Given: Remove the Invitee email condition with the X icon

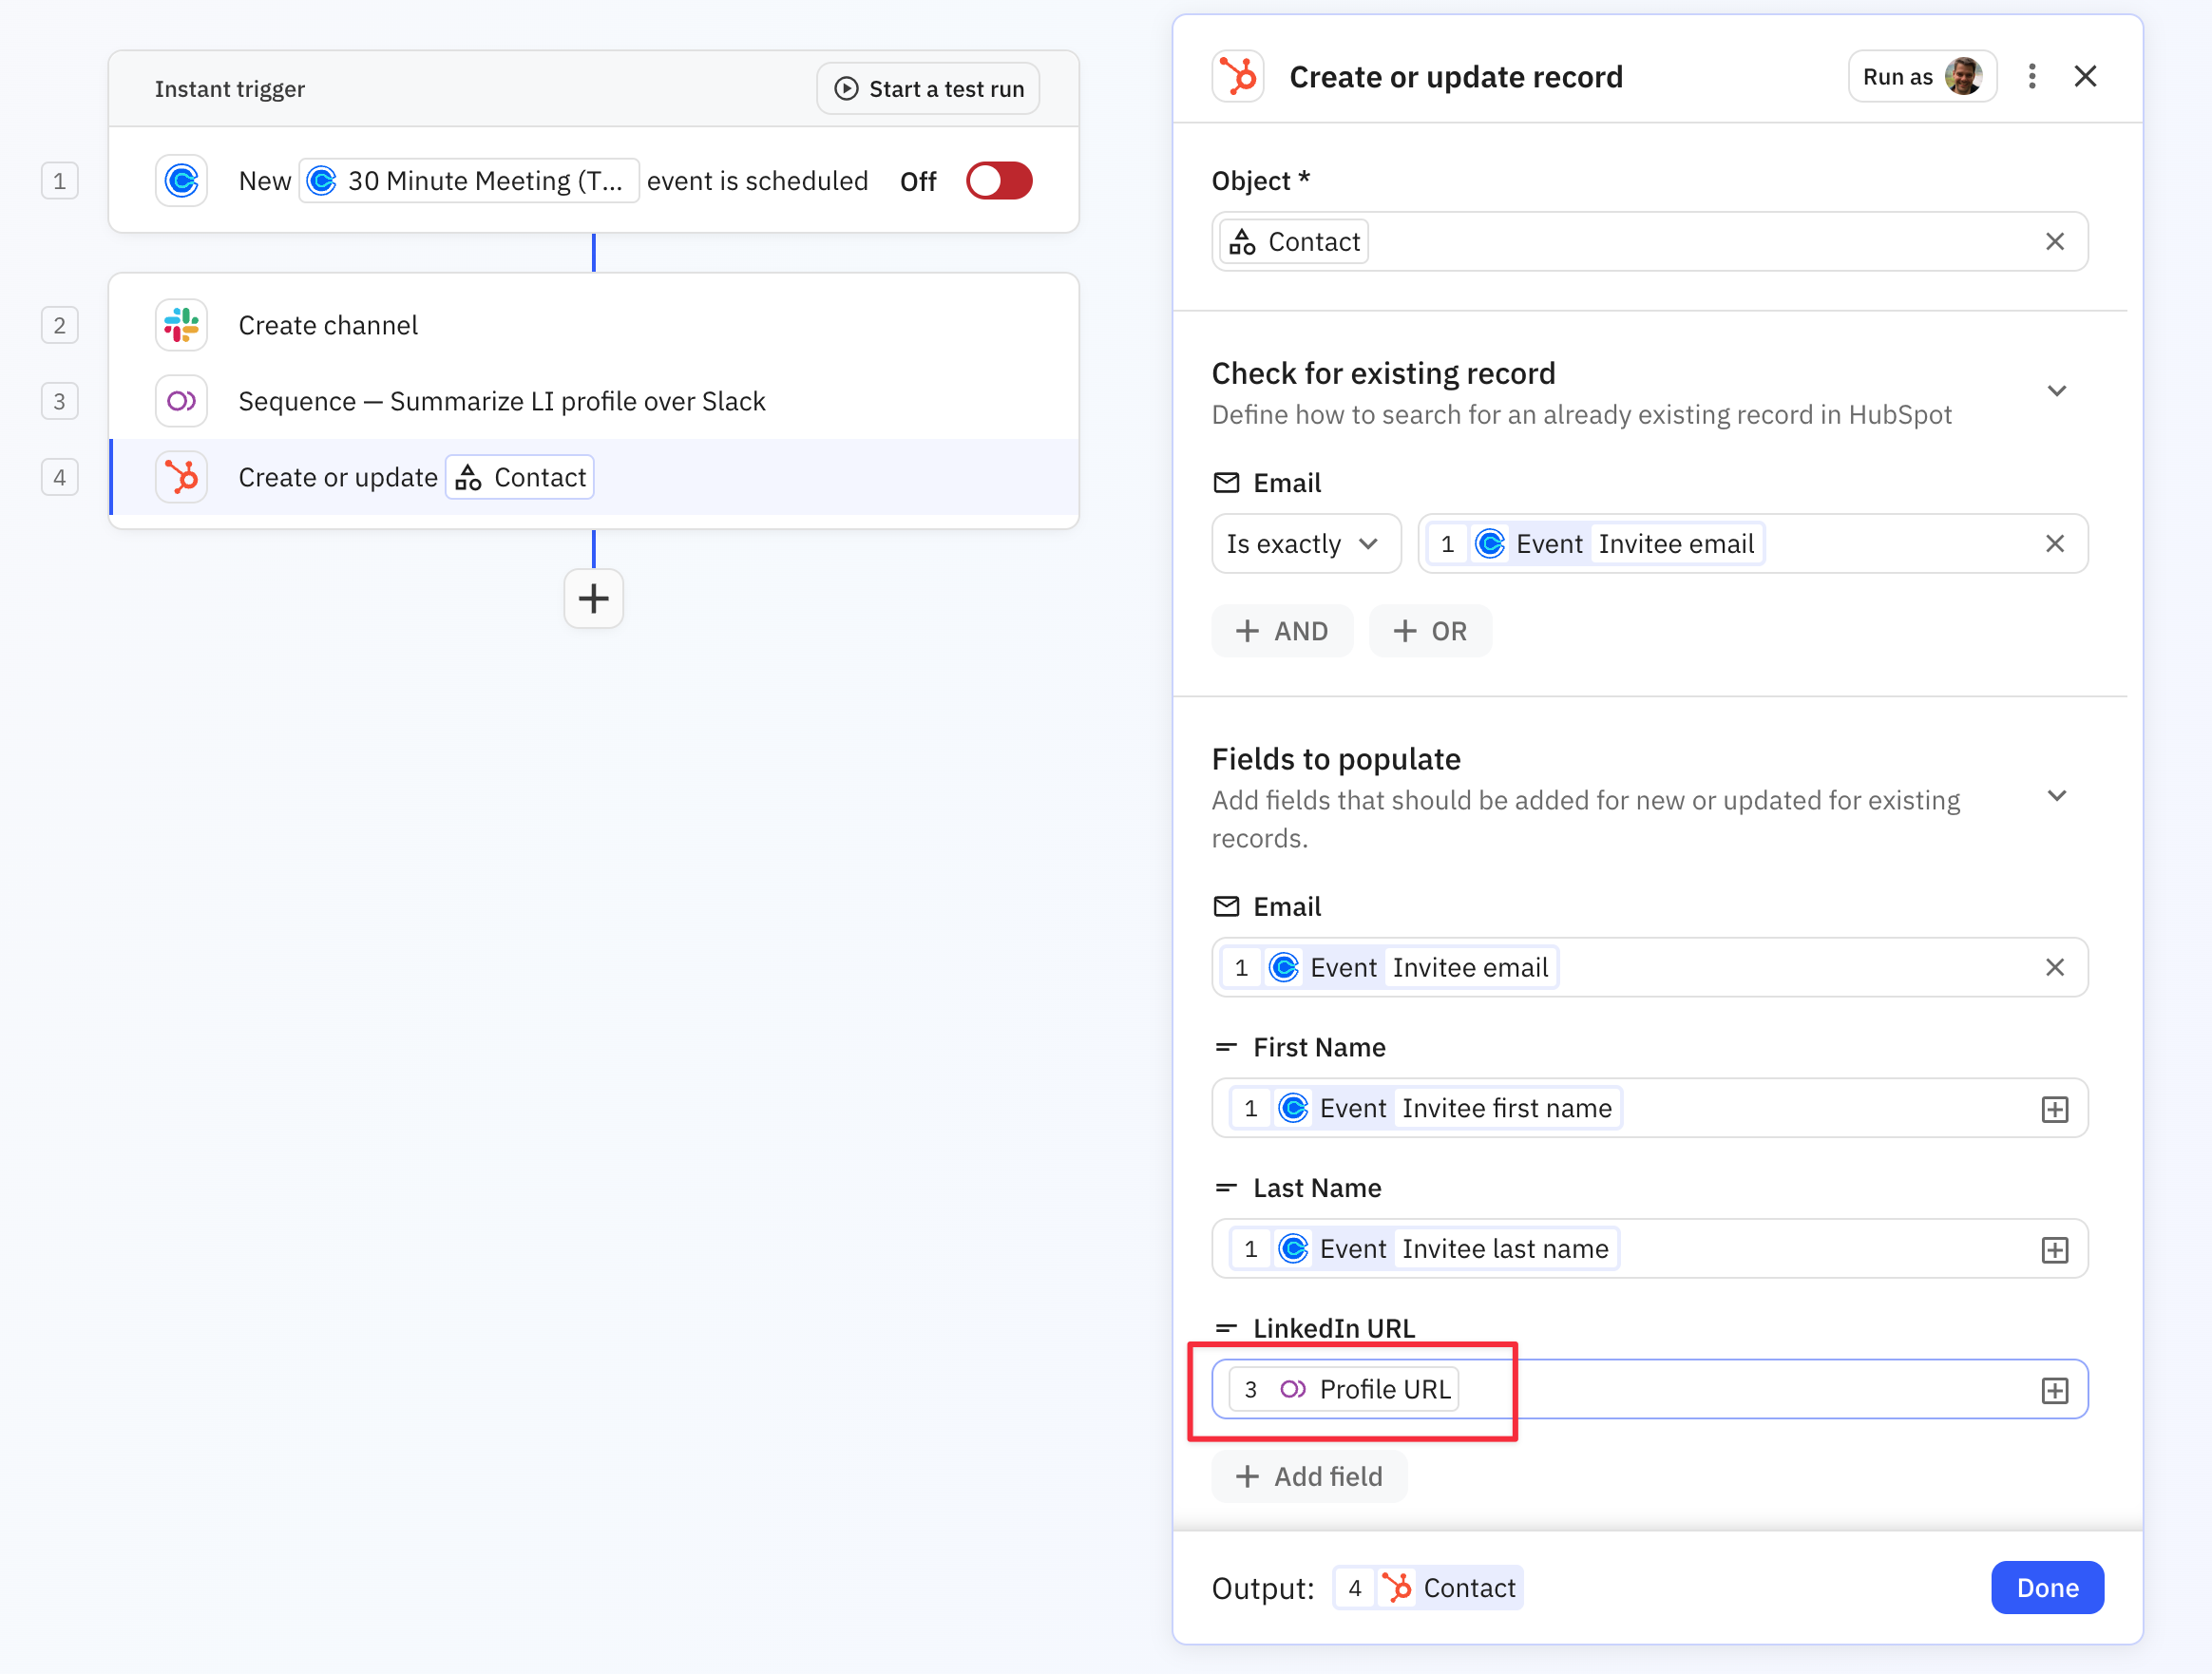Looking at the screenshot, I should click(x=2056, y=543).
